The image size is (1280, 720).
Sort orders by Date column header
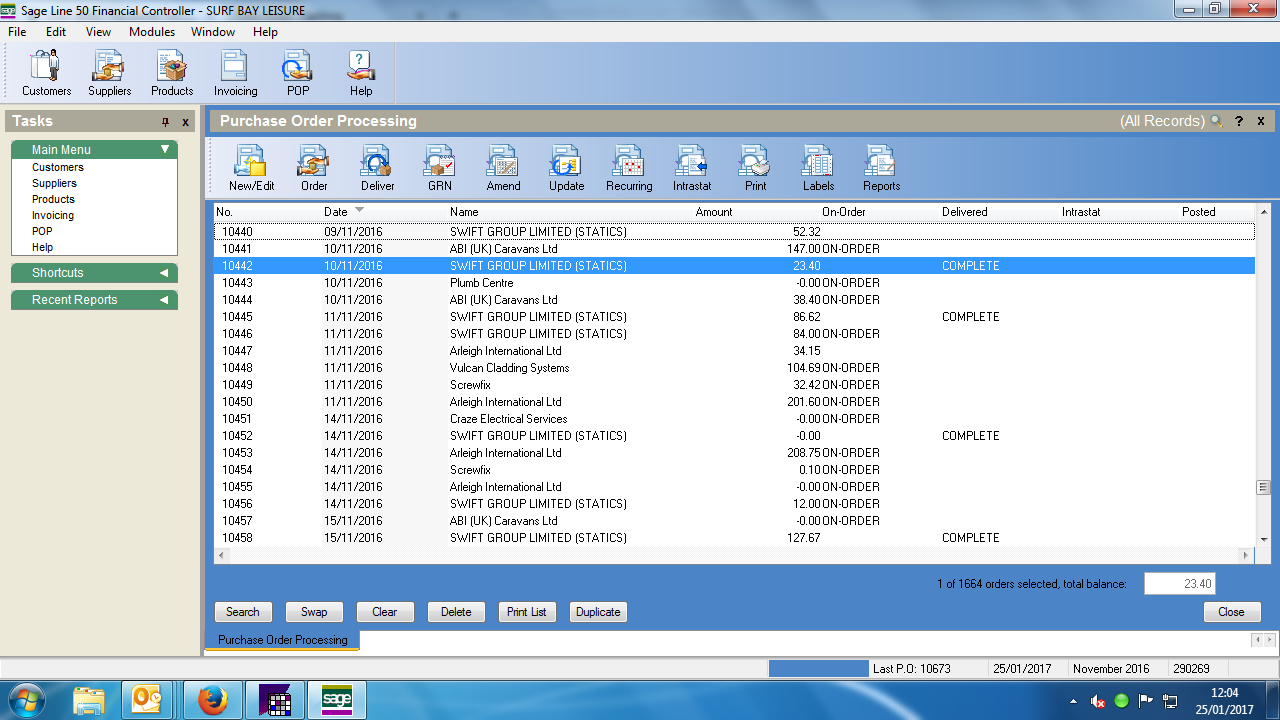pyautogui.click(x=336, y=212)
